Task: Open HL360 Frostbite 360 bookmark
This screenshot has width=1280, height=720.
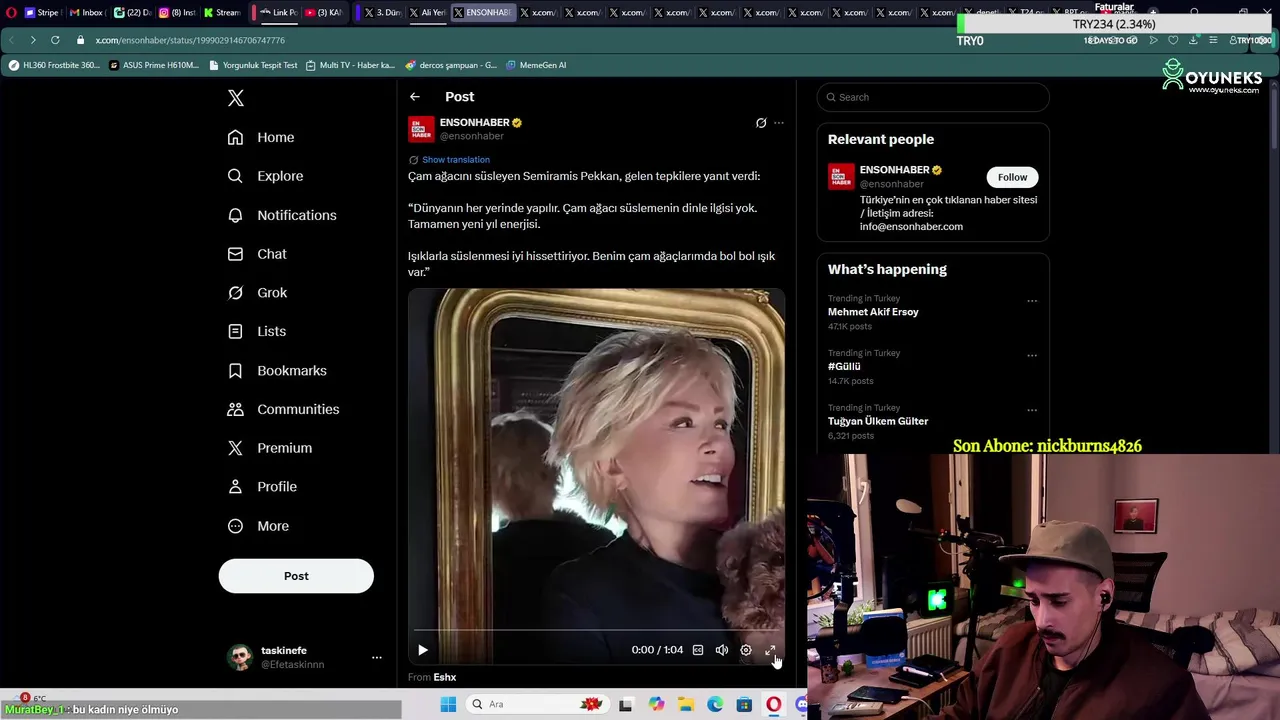Action: tap(55, 65)
